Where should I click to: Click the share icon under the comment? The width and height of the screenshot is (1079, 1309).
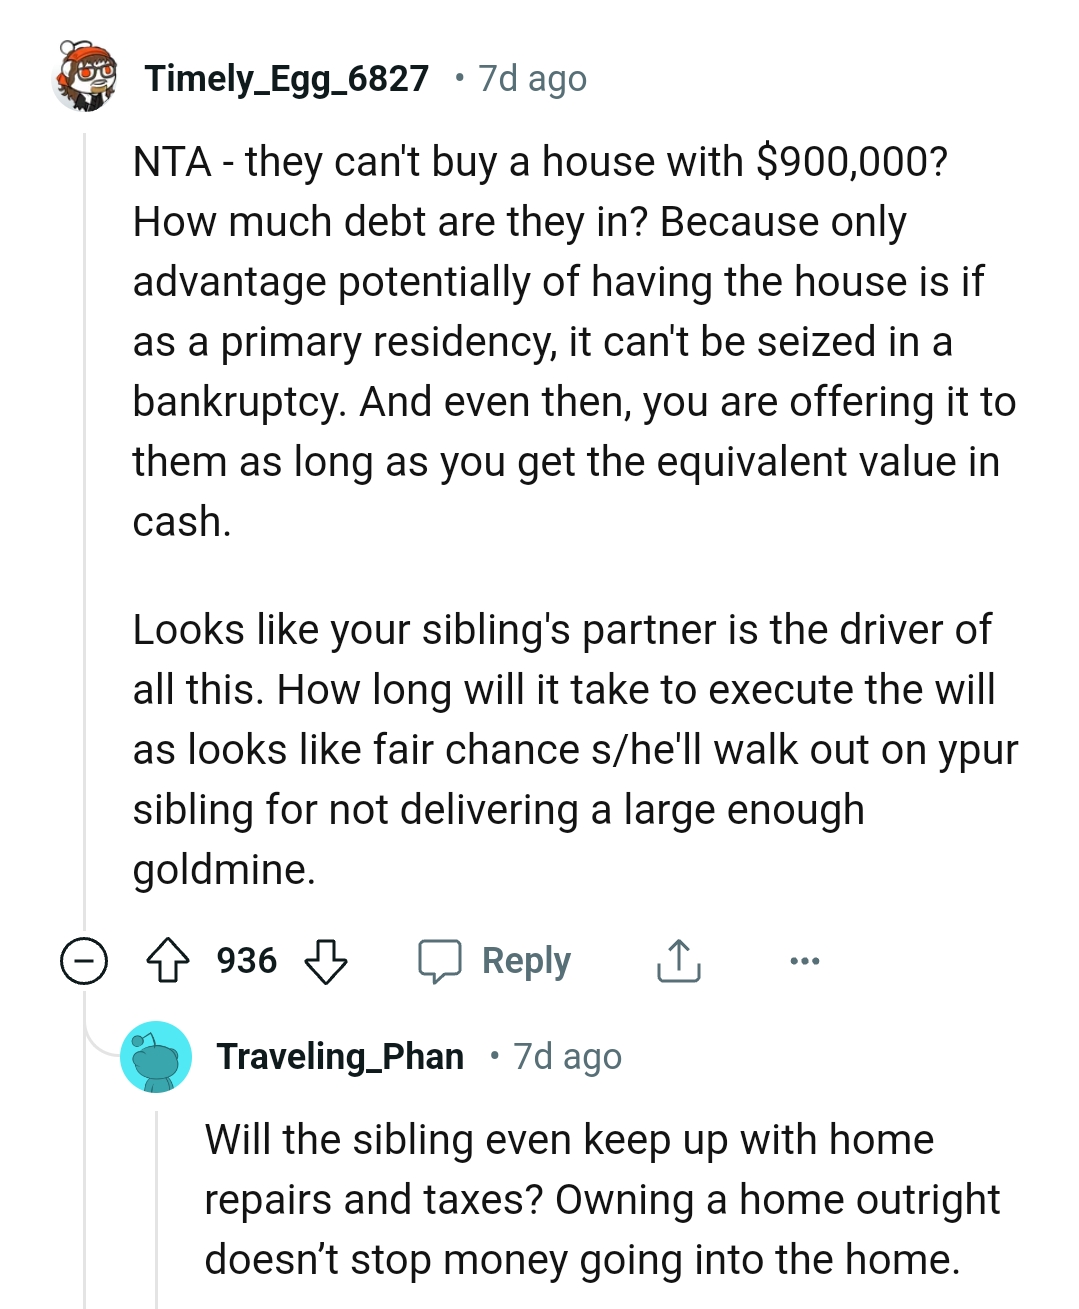click(x=678, y=960)
